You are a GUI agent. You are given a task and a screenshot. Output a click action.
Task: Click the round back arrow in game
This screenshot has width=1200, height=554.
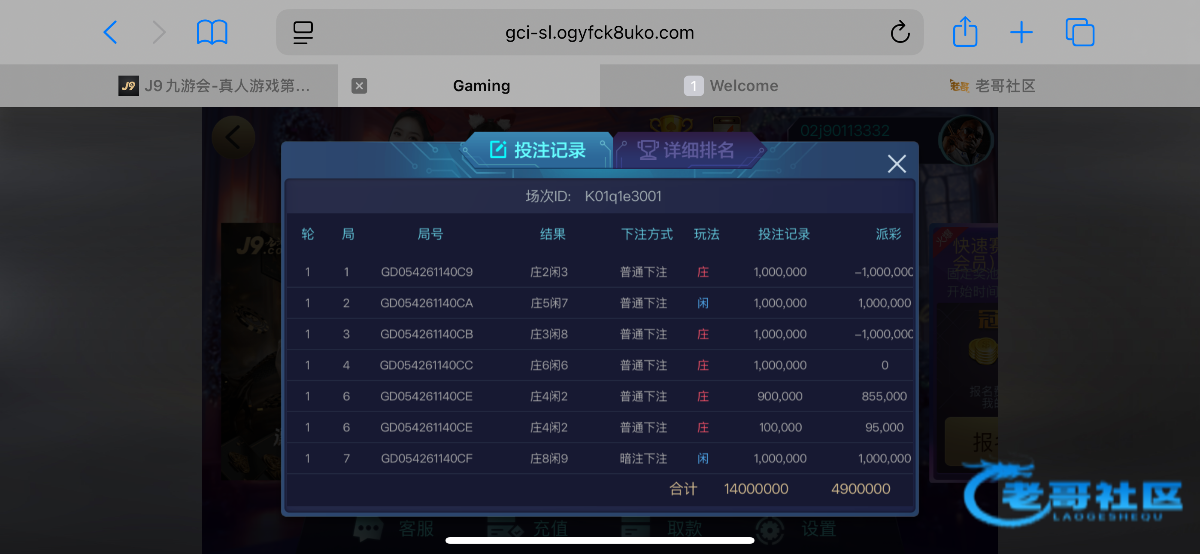coord(233,136)
